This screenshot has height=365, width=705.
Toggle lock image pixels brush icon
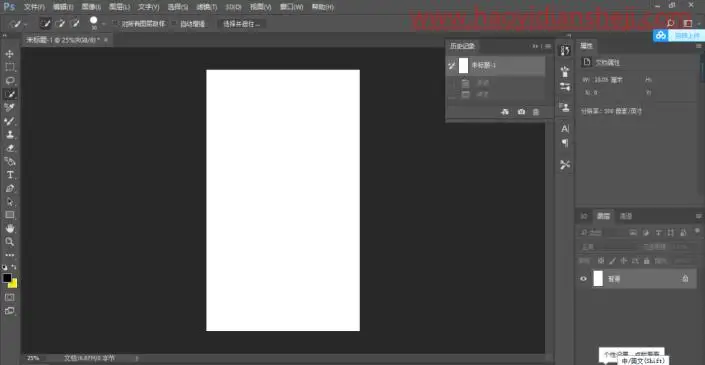[x=612, y=261]
